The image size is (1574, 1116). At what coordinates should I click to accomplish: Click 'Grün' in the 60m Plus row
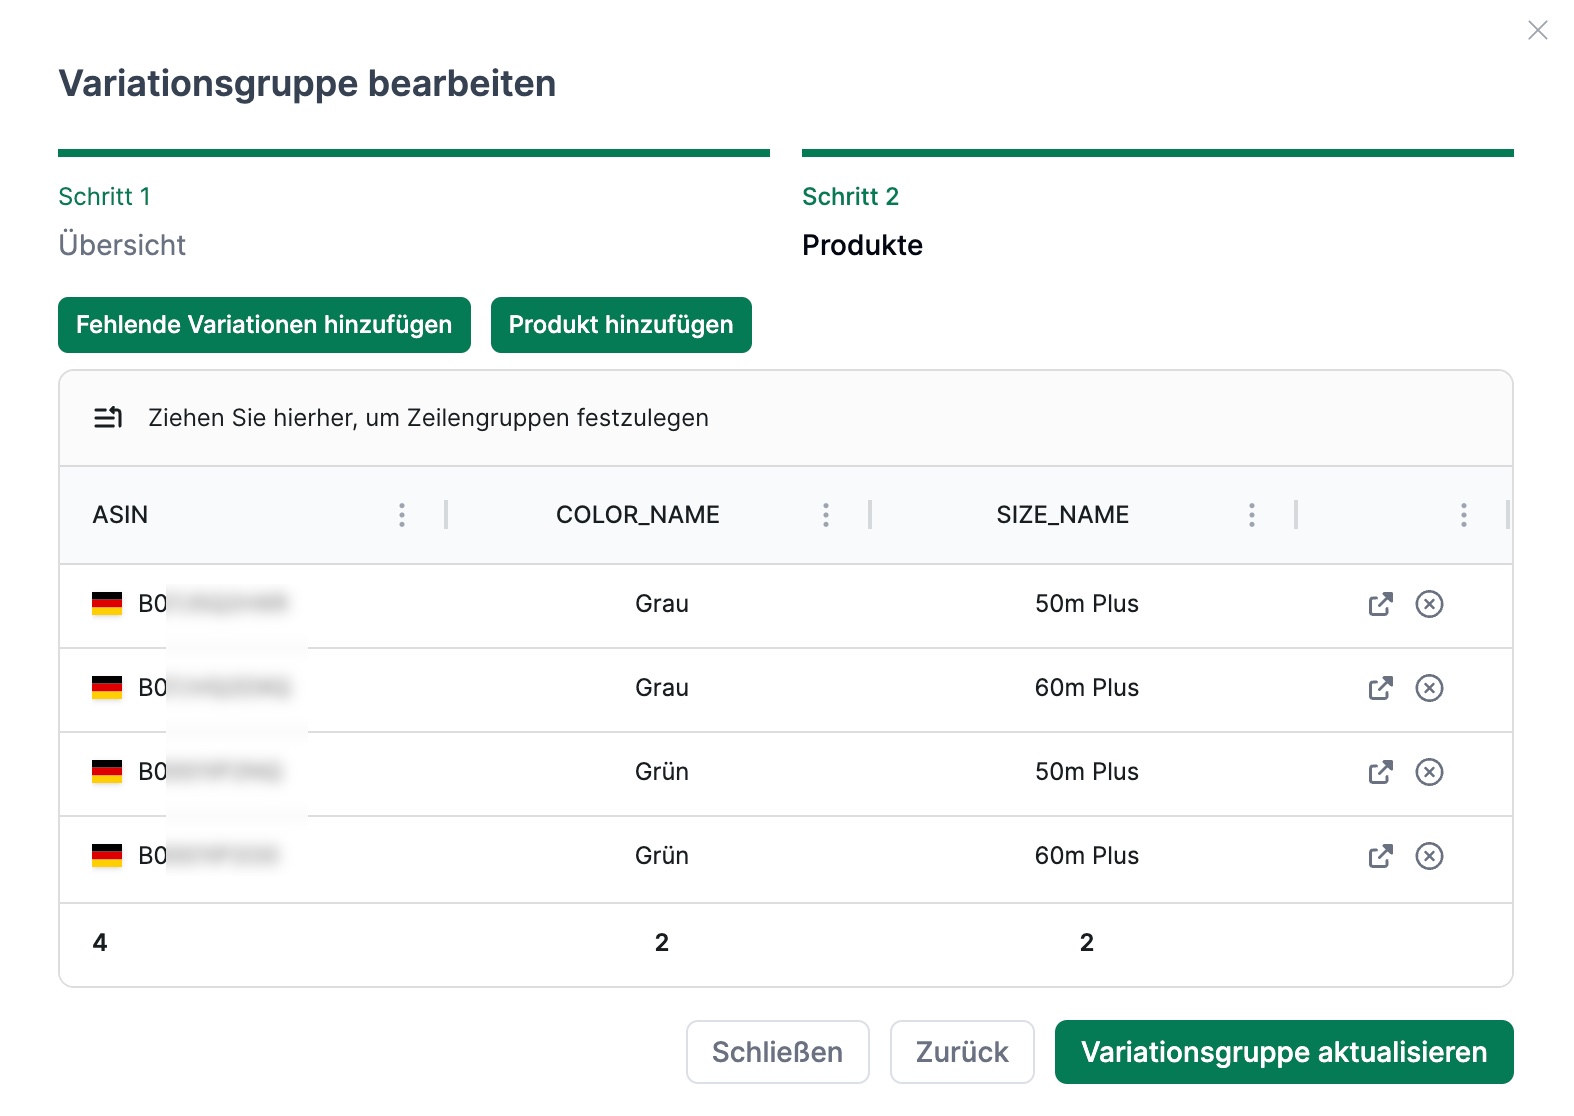pyautogui.click(x=662, y=856)
